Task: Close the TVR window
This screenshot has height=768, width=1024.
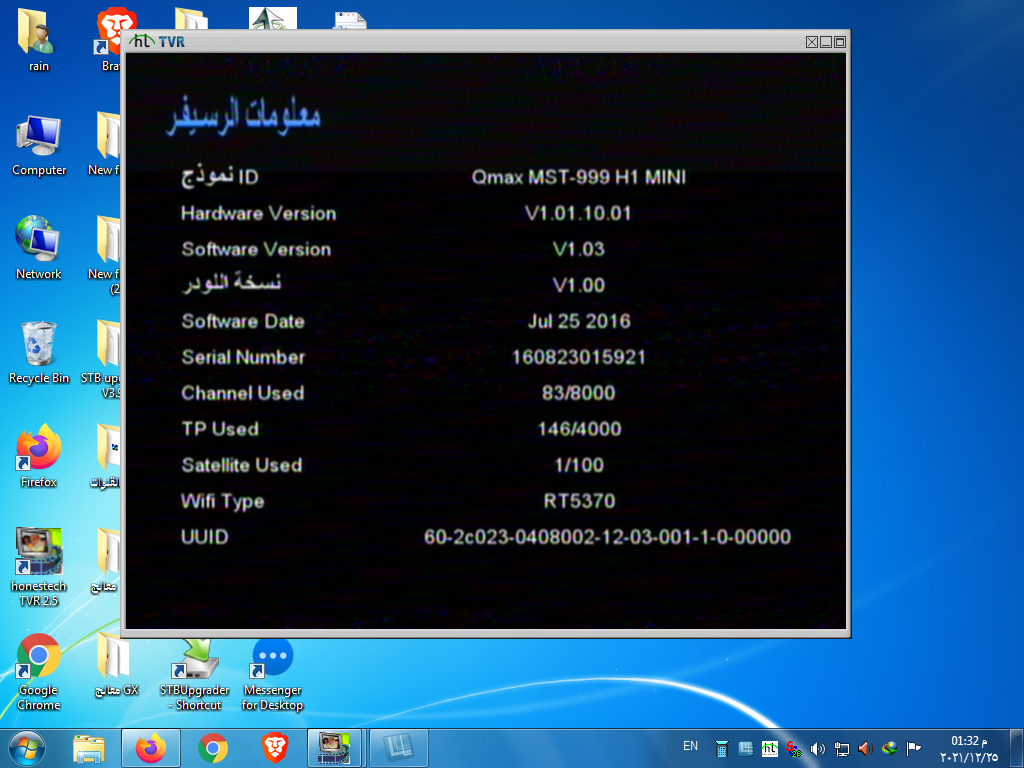Action: tap(812, 42)
